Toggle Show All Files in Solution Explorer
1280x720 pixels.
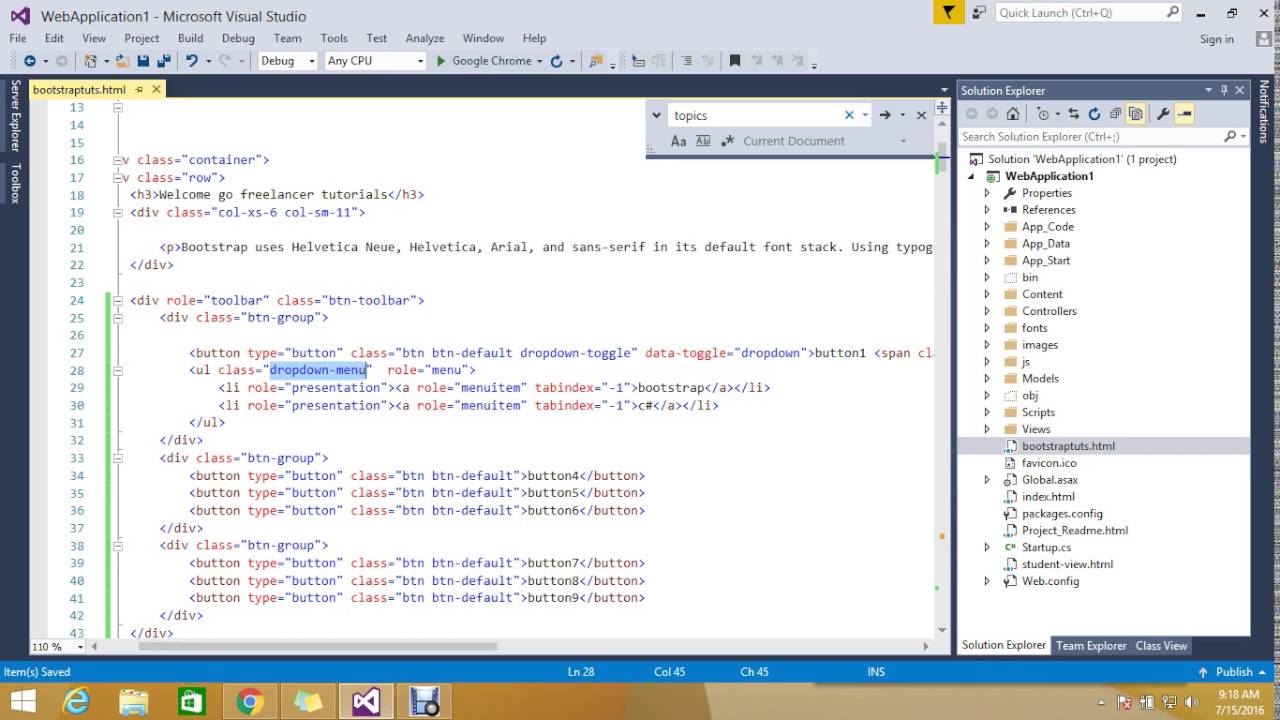1135,114
